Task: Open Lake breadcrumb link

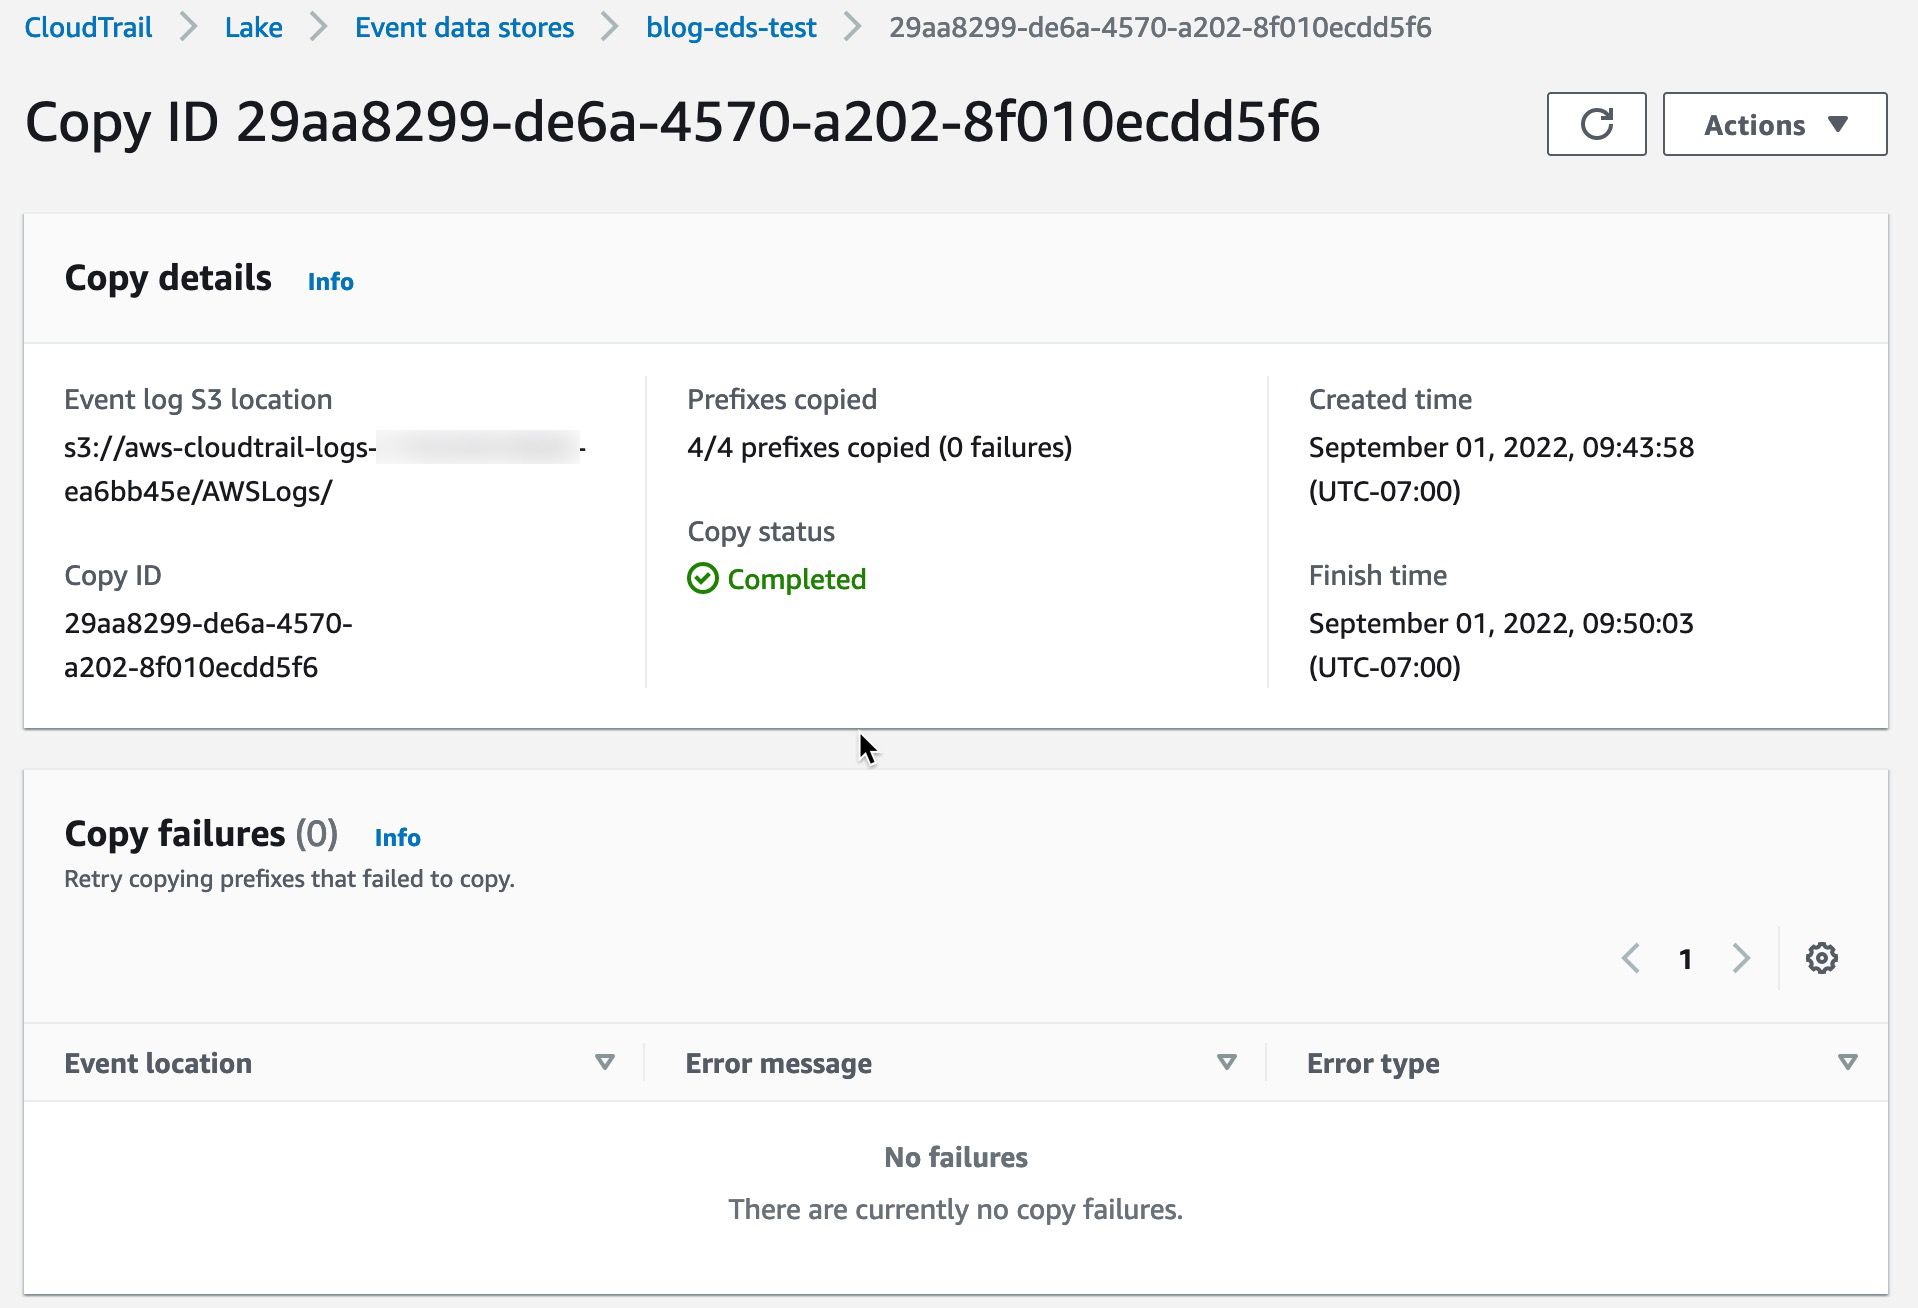Action: click(253, 27)
